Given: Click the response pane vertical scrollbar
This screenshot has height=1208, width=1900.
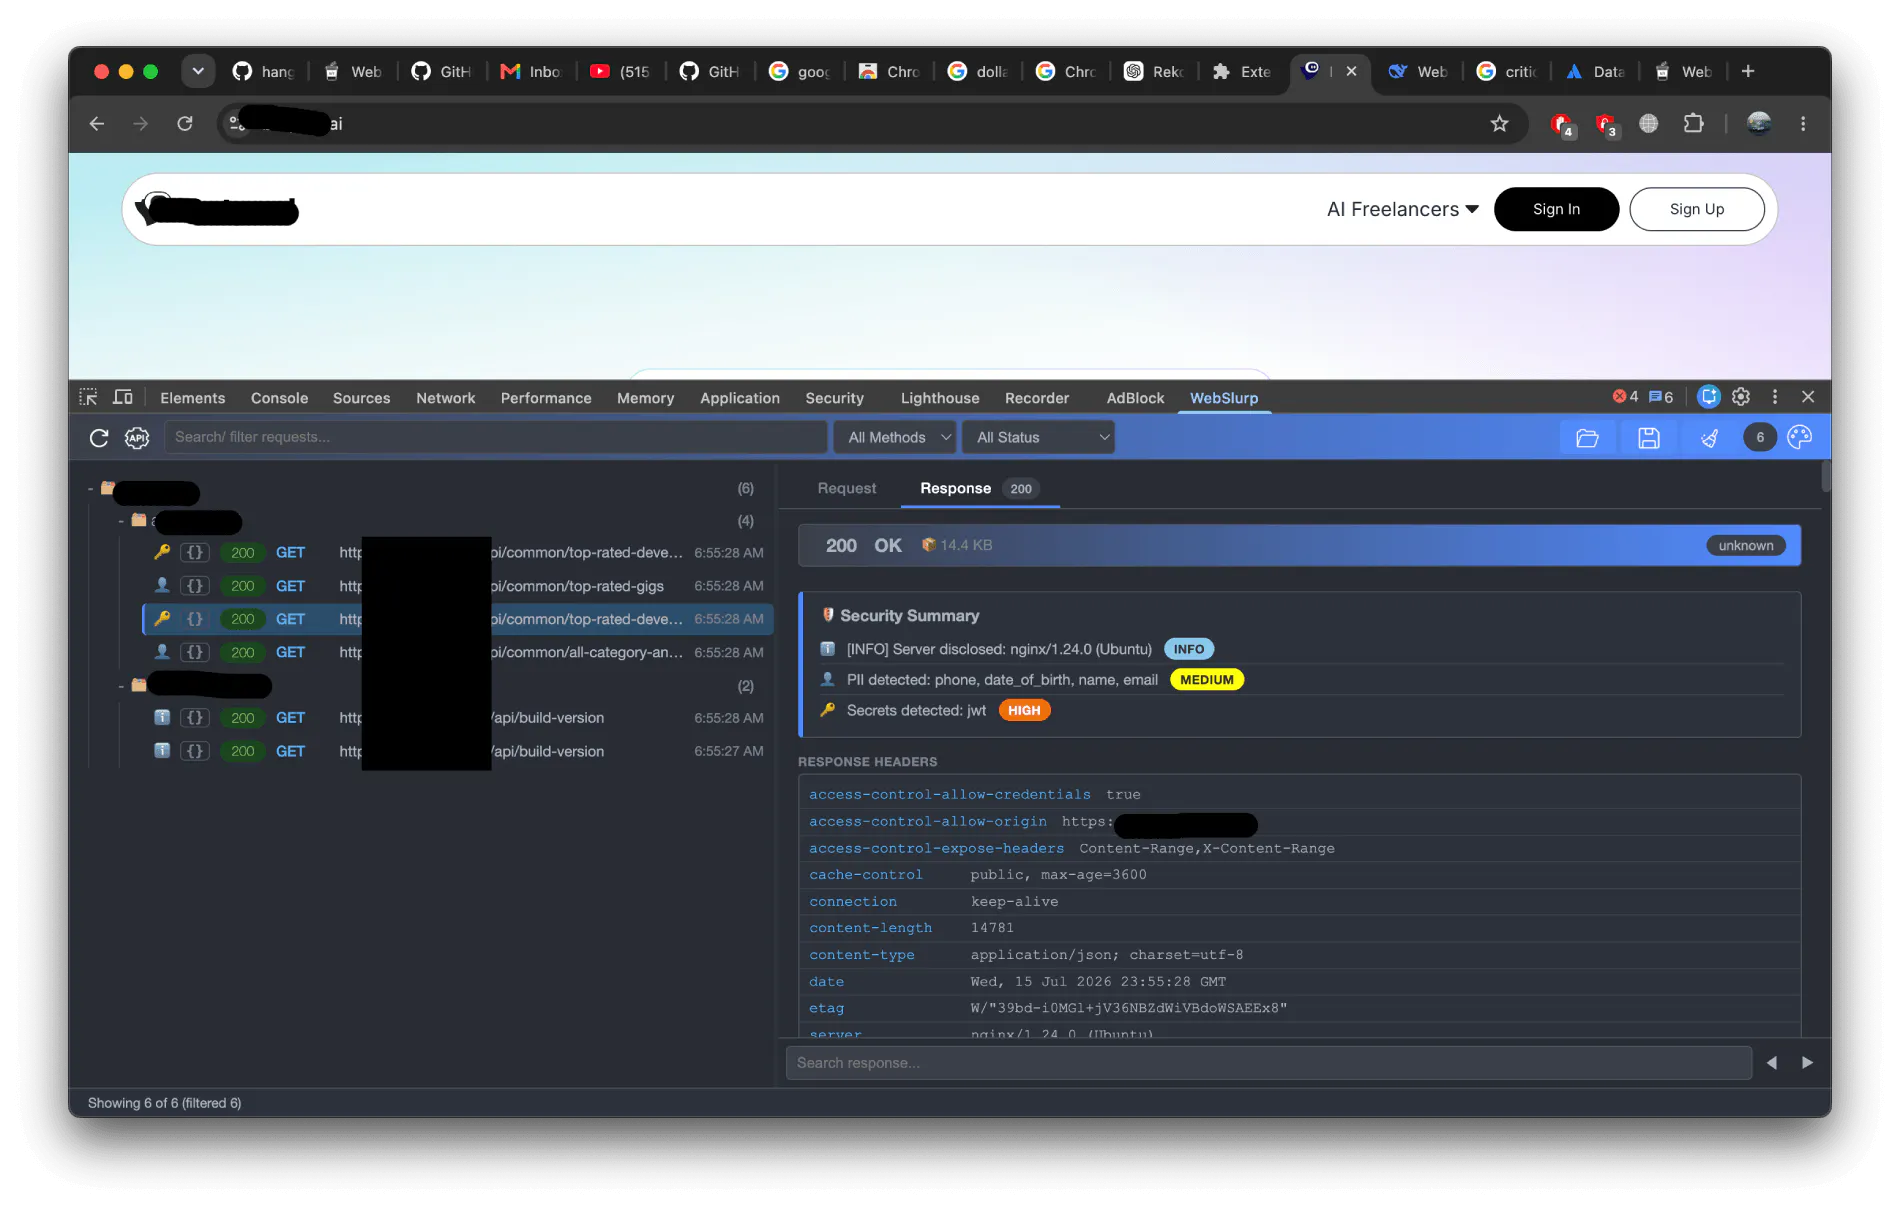Looking at the screenshot, I should [1825, 476].
